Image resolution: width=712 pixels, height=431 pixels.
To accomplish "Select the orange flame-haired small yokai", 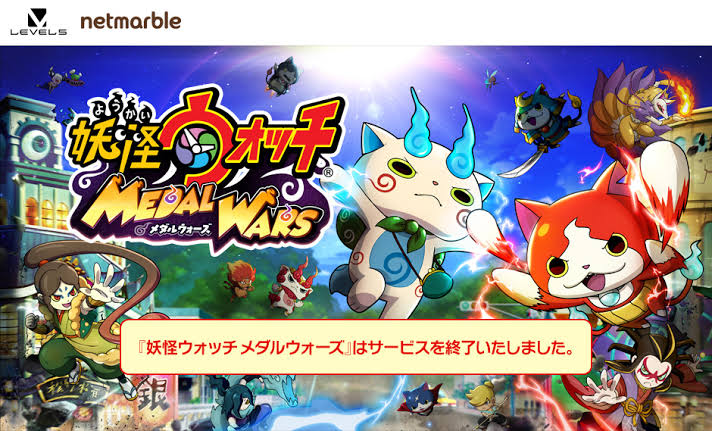I will (239, 279).
